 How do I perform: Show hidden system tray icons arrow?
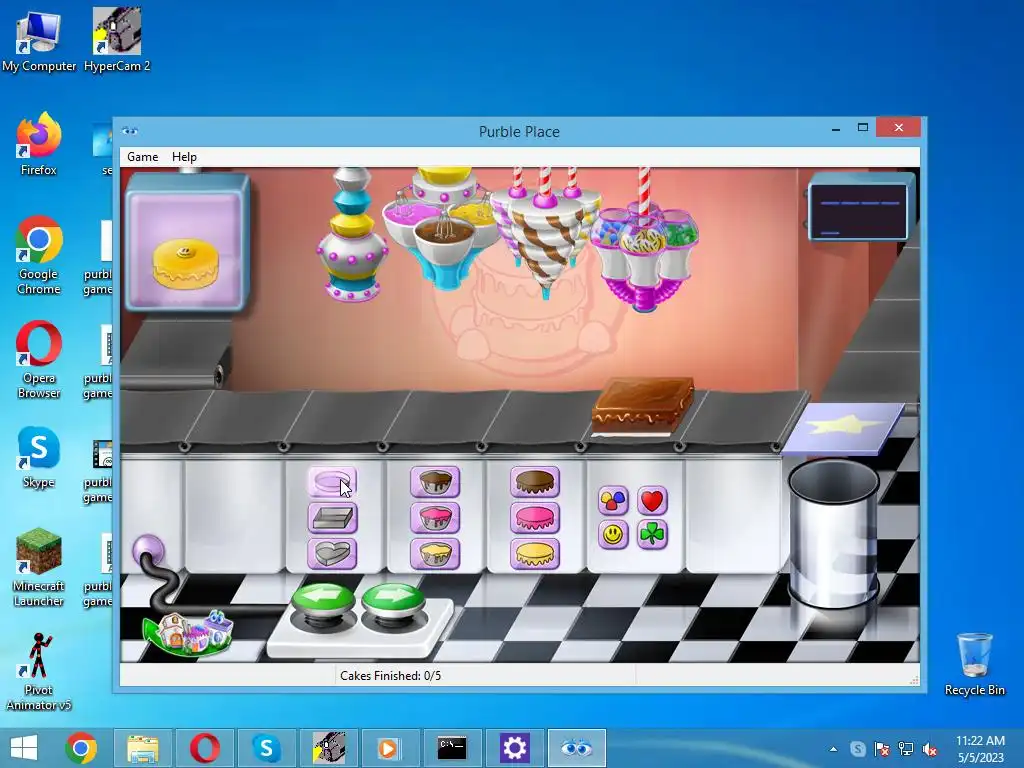(x=833, y=749)
